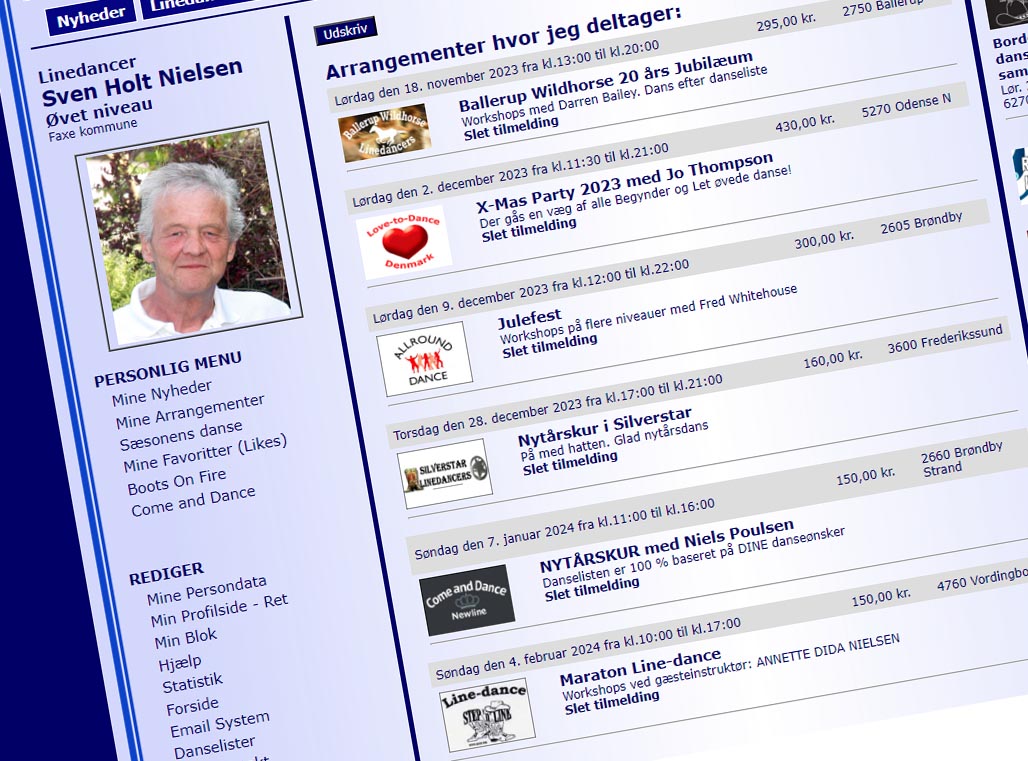This screenshot has height=761, width=1028.
Task: Slet tilmelding for Maraton Line-dance
Action: coord(612,703)
